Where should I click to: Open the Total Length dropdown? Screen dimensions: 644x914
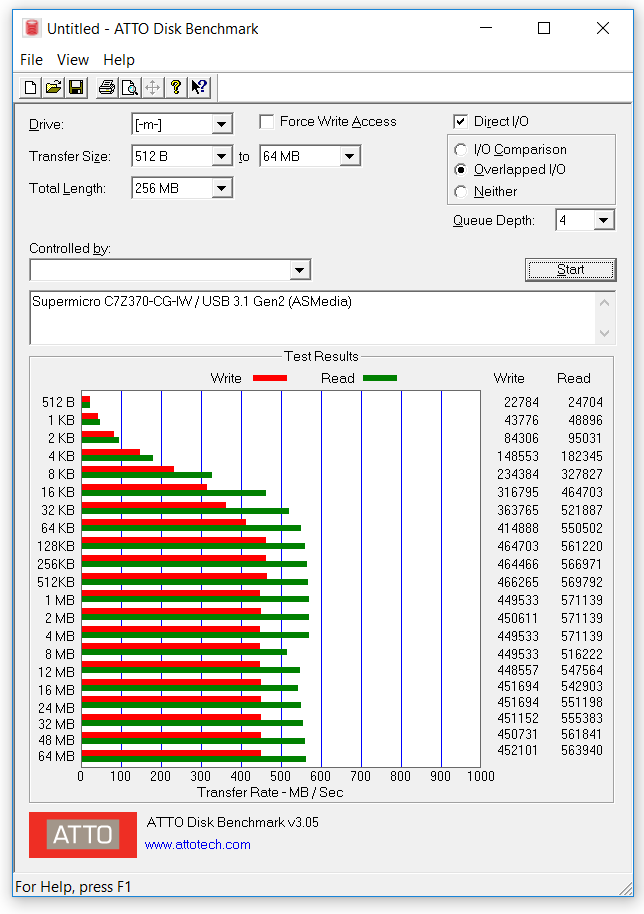tap(221, 188)
